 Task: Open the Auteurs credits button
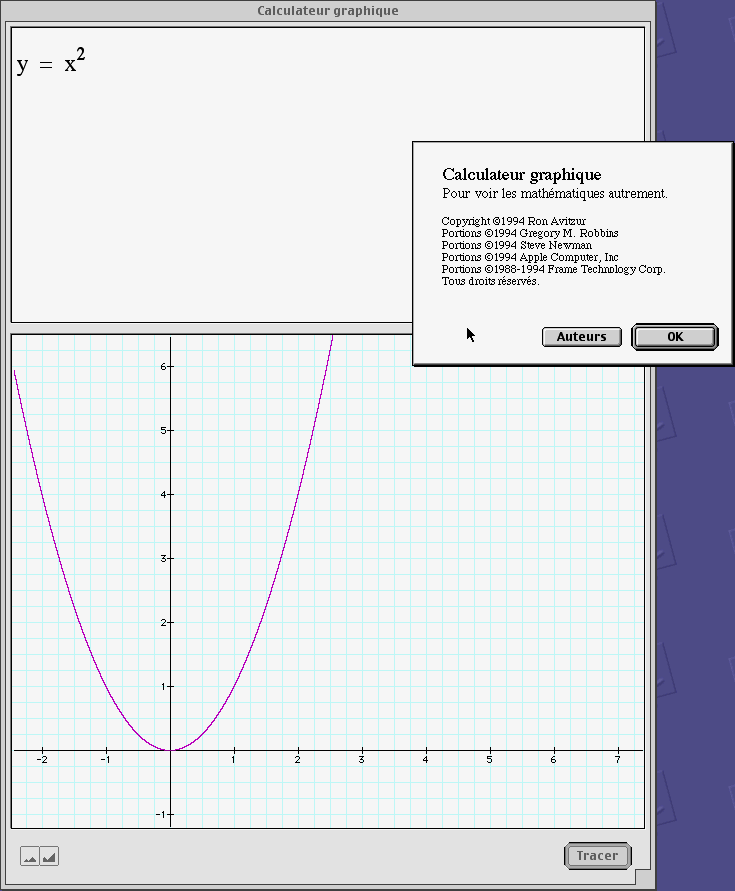pos(582,337)
